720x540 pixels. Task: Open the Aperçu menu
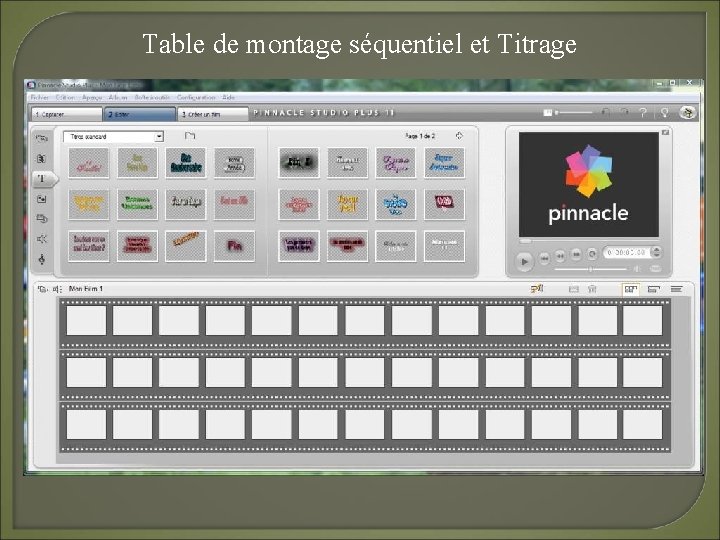(92, 97)
